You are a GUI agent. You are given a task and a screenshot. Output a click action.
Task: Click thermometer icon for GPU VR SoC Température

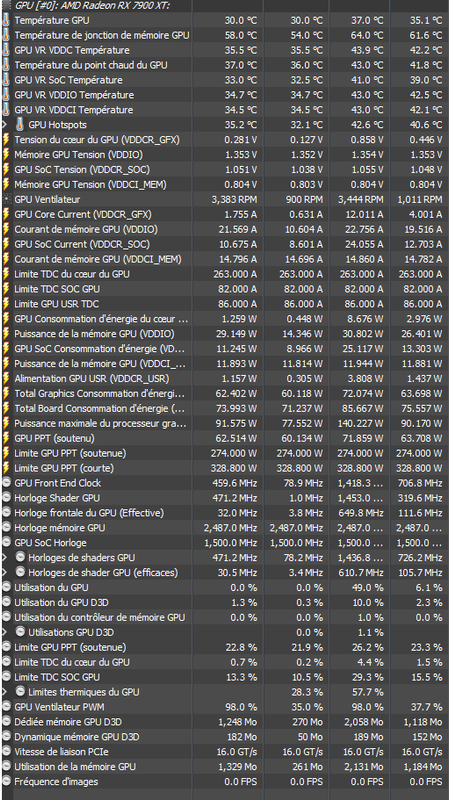coord(6,80)
